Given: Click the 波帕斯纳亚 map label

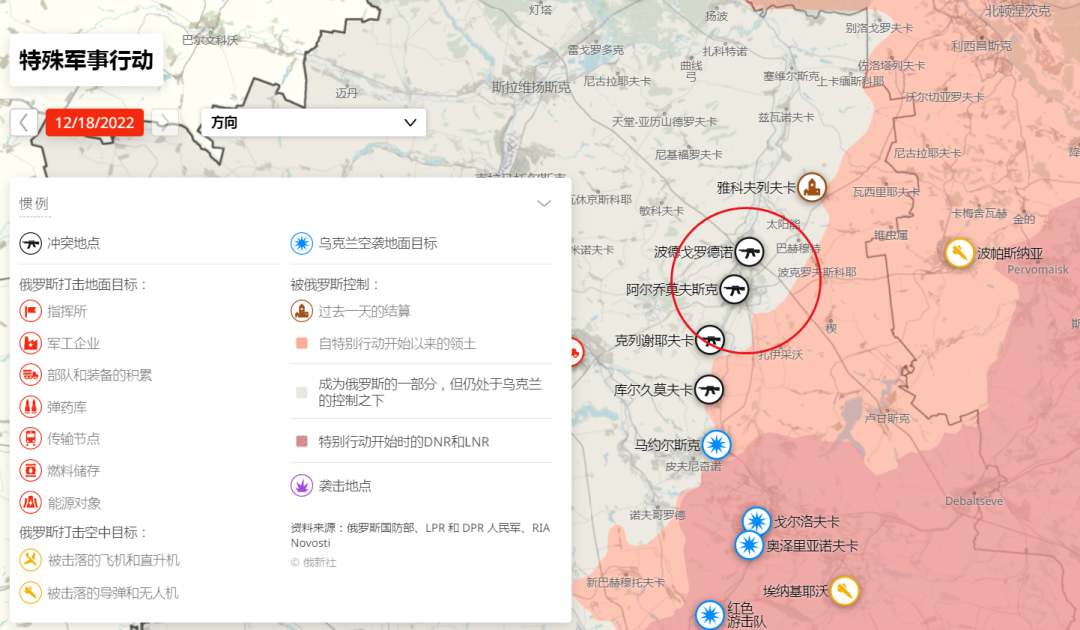Looking at the screenshot, I should point(1010,253).
